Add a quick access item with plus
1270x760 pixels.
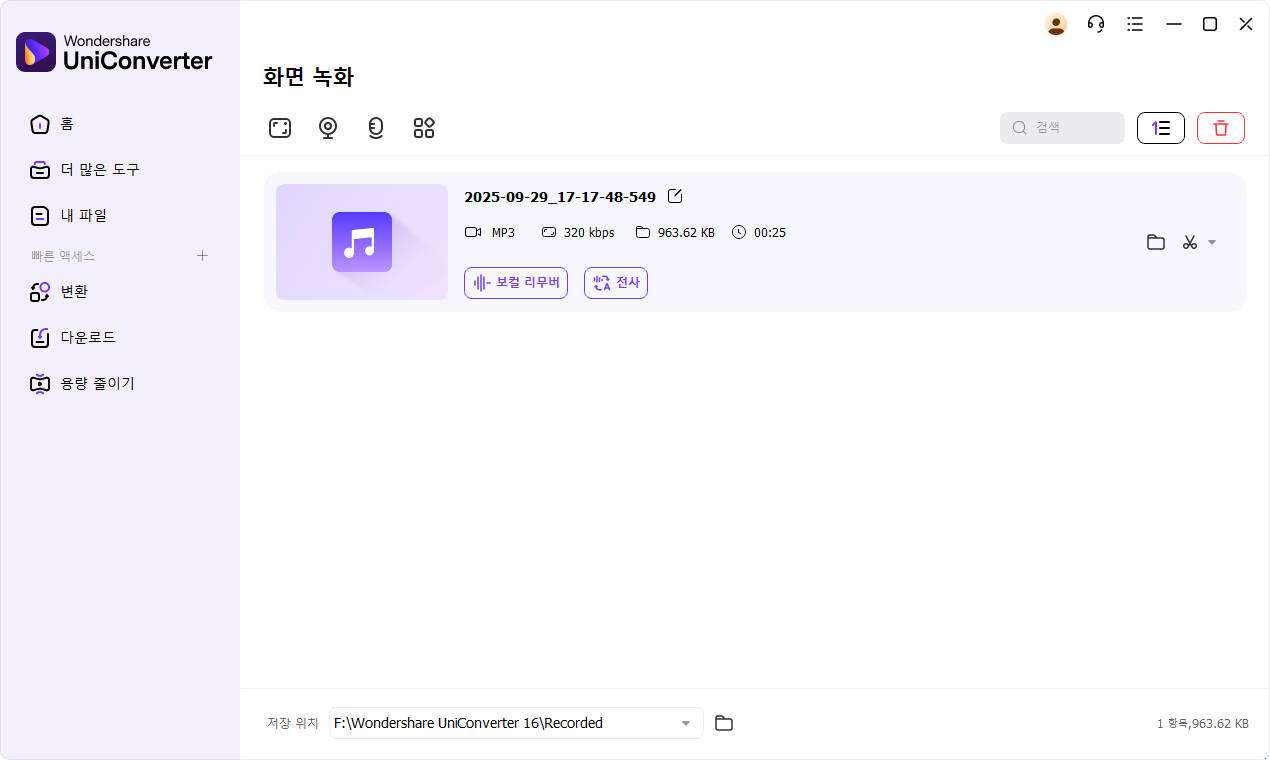(x=202, y=256)
